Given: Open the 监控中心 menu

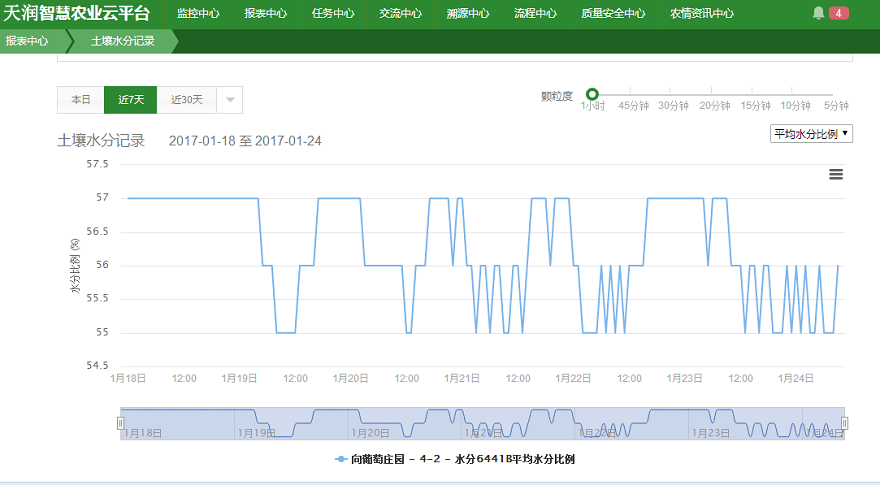Looking at the screenshot, I should pyautogui.click(x=198, y=14).
